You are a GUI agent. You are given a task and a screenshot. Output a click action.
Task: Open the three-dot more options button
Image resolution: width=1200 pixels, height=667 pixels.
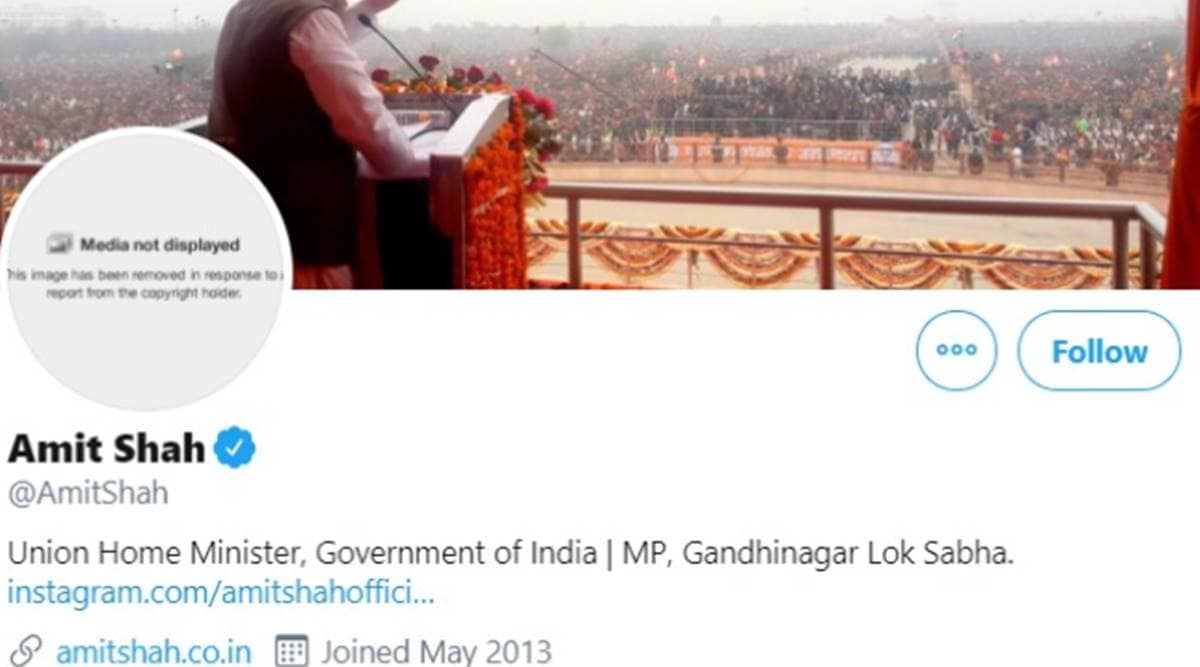(x=956, y=350)
